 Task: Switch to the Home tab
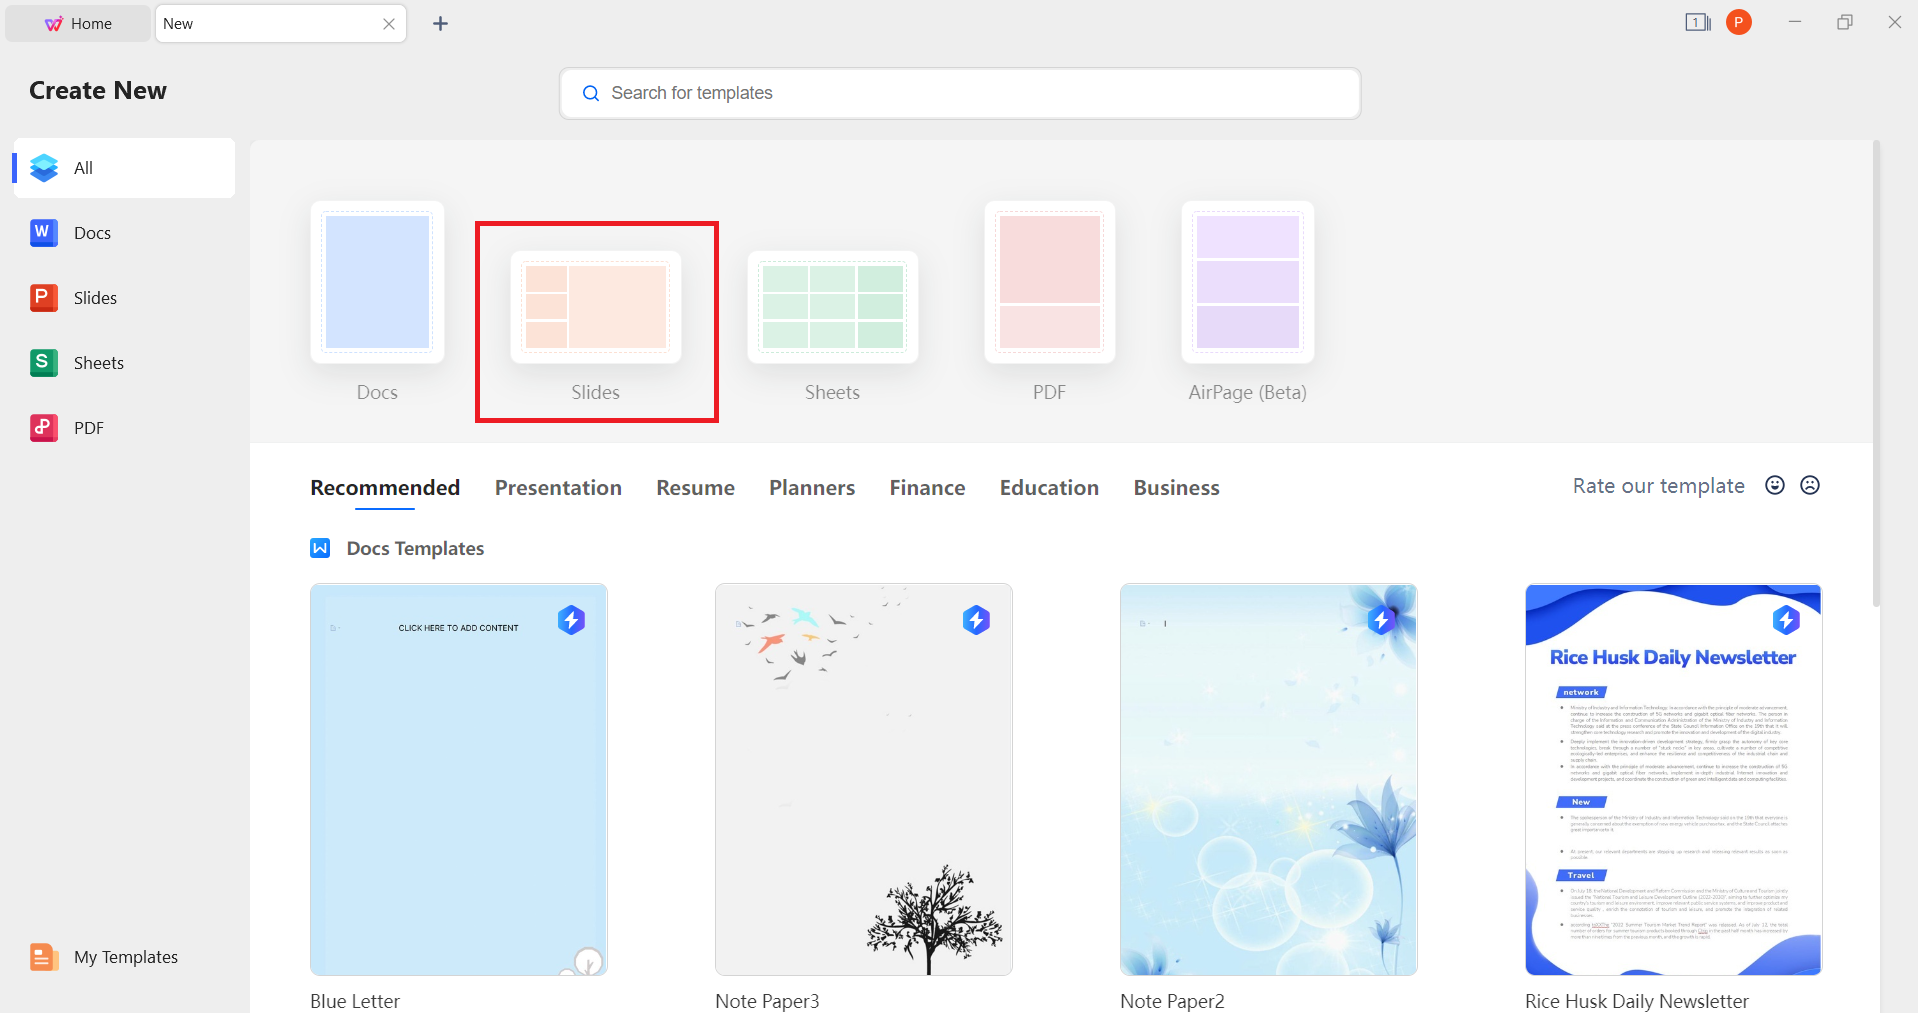[x=77, y=22]
